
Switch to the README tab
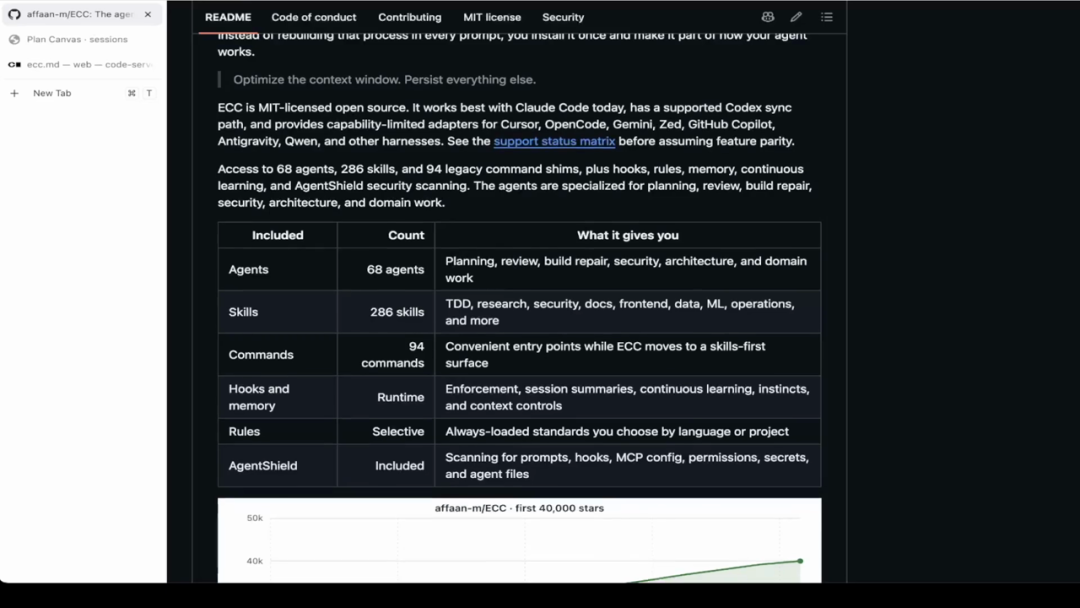[228, 17]
